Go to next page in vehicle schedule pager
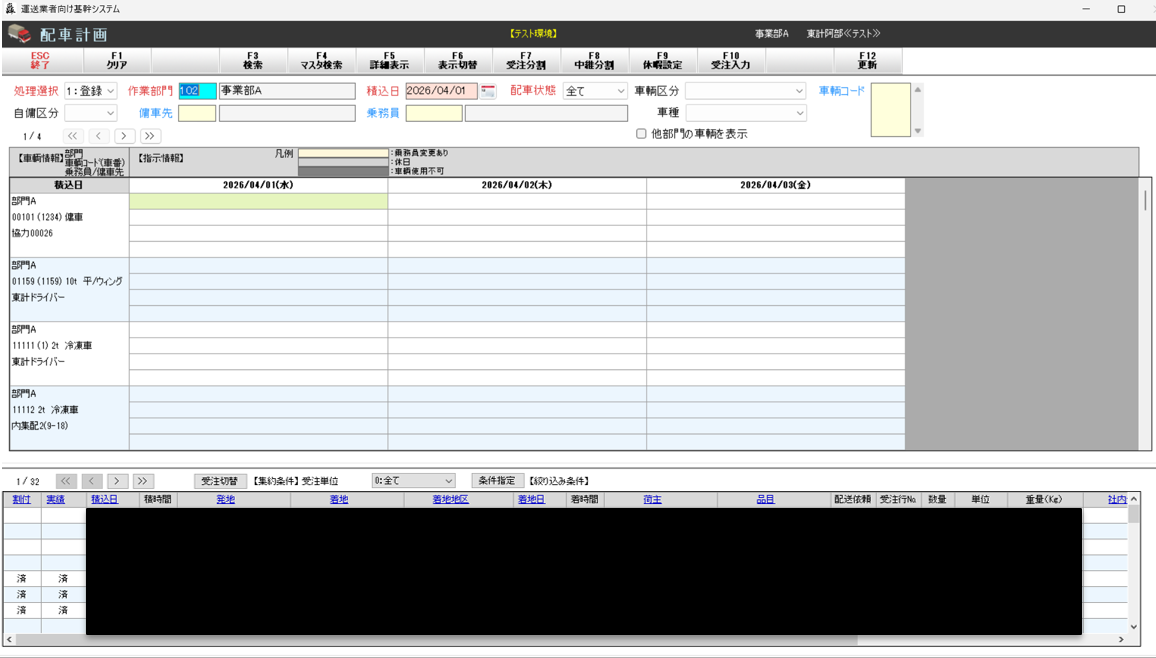The width and height of the screenshot is (1156, 658). point(124,136)
